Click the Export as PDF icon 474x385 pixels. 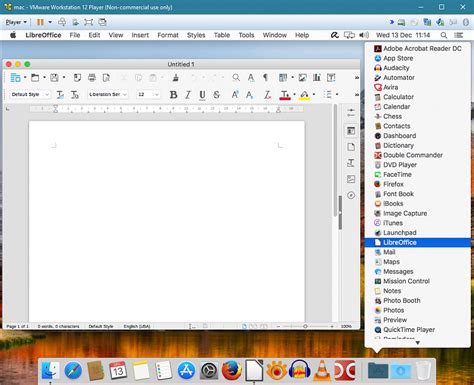(x=77, y=78)
